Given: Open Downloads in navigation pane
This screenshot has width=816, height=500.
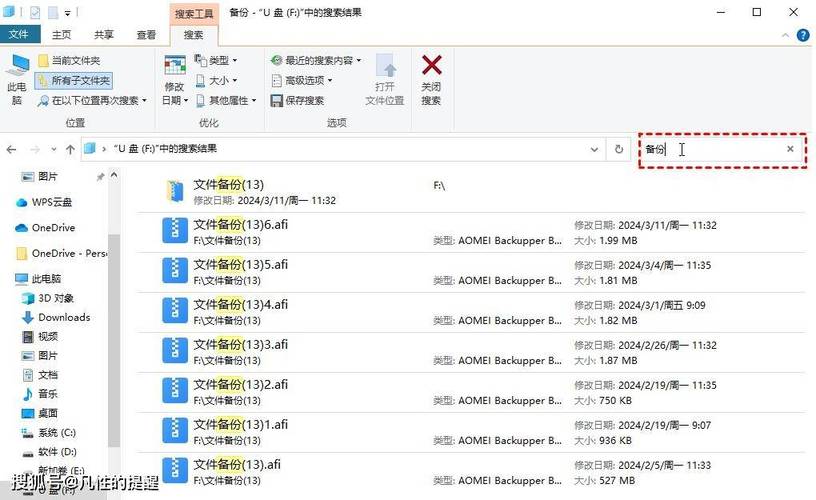Looking at the screenshot, I should [56, 317].
